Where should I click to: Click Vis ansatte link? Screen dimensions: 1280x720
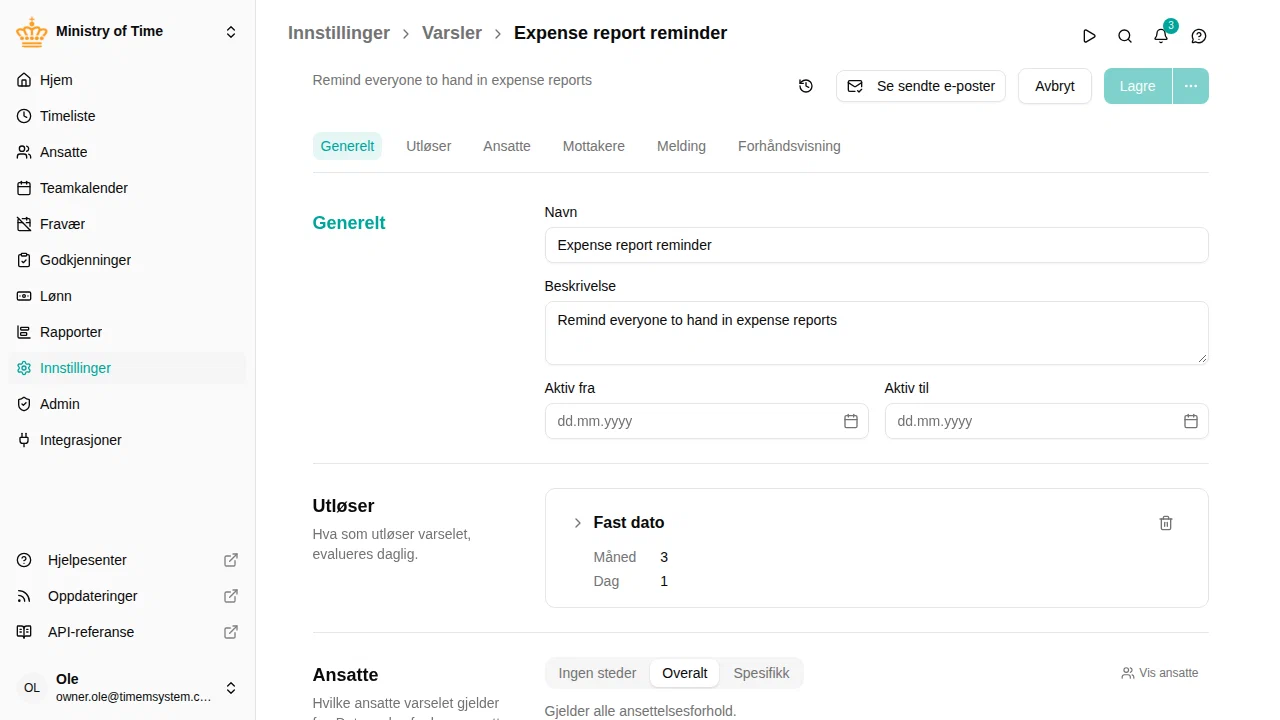tap(1160, 673)
